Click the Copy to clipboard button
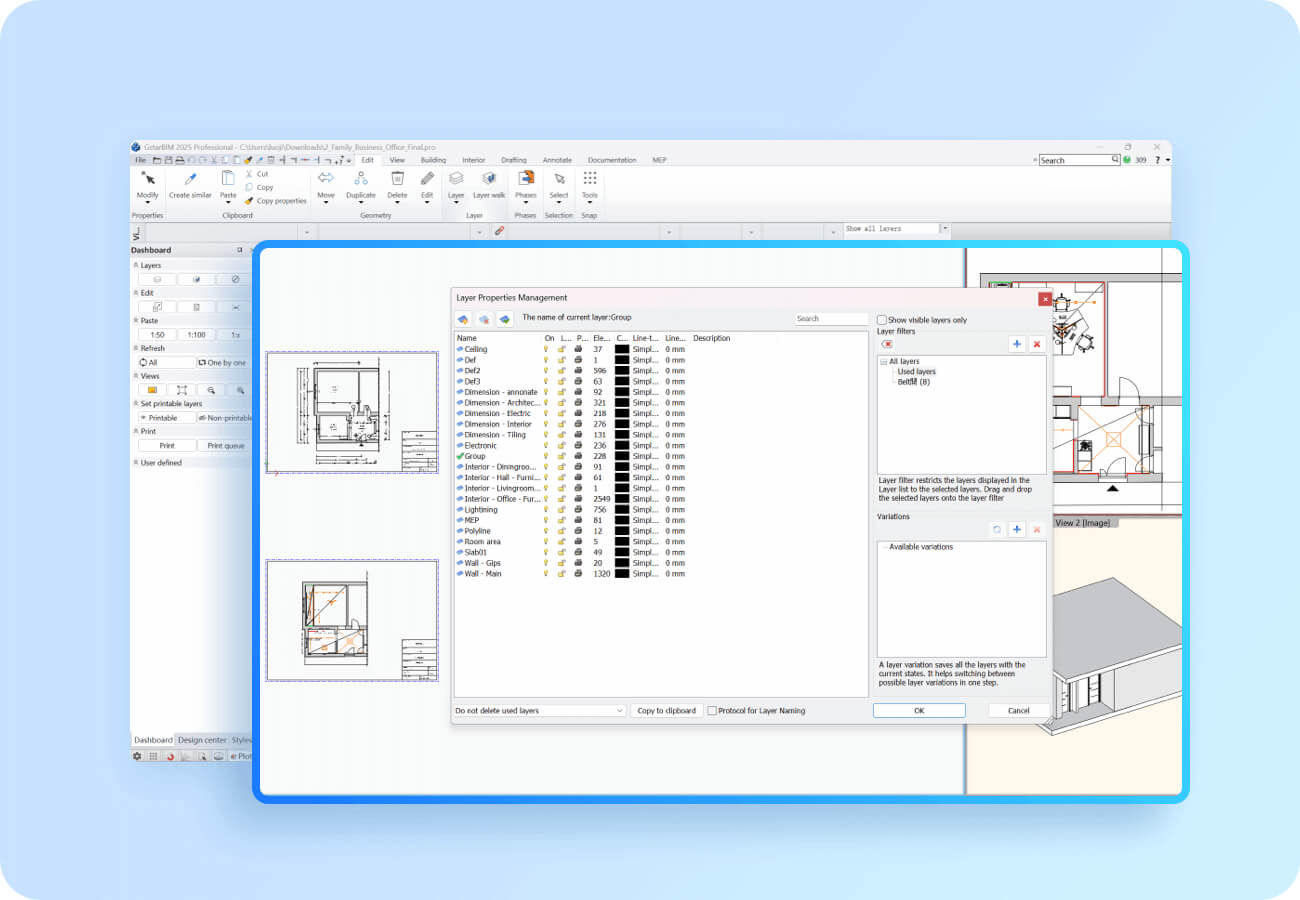Viewport: 1300px width, 900px height. tap(666, 711)
